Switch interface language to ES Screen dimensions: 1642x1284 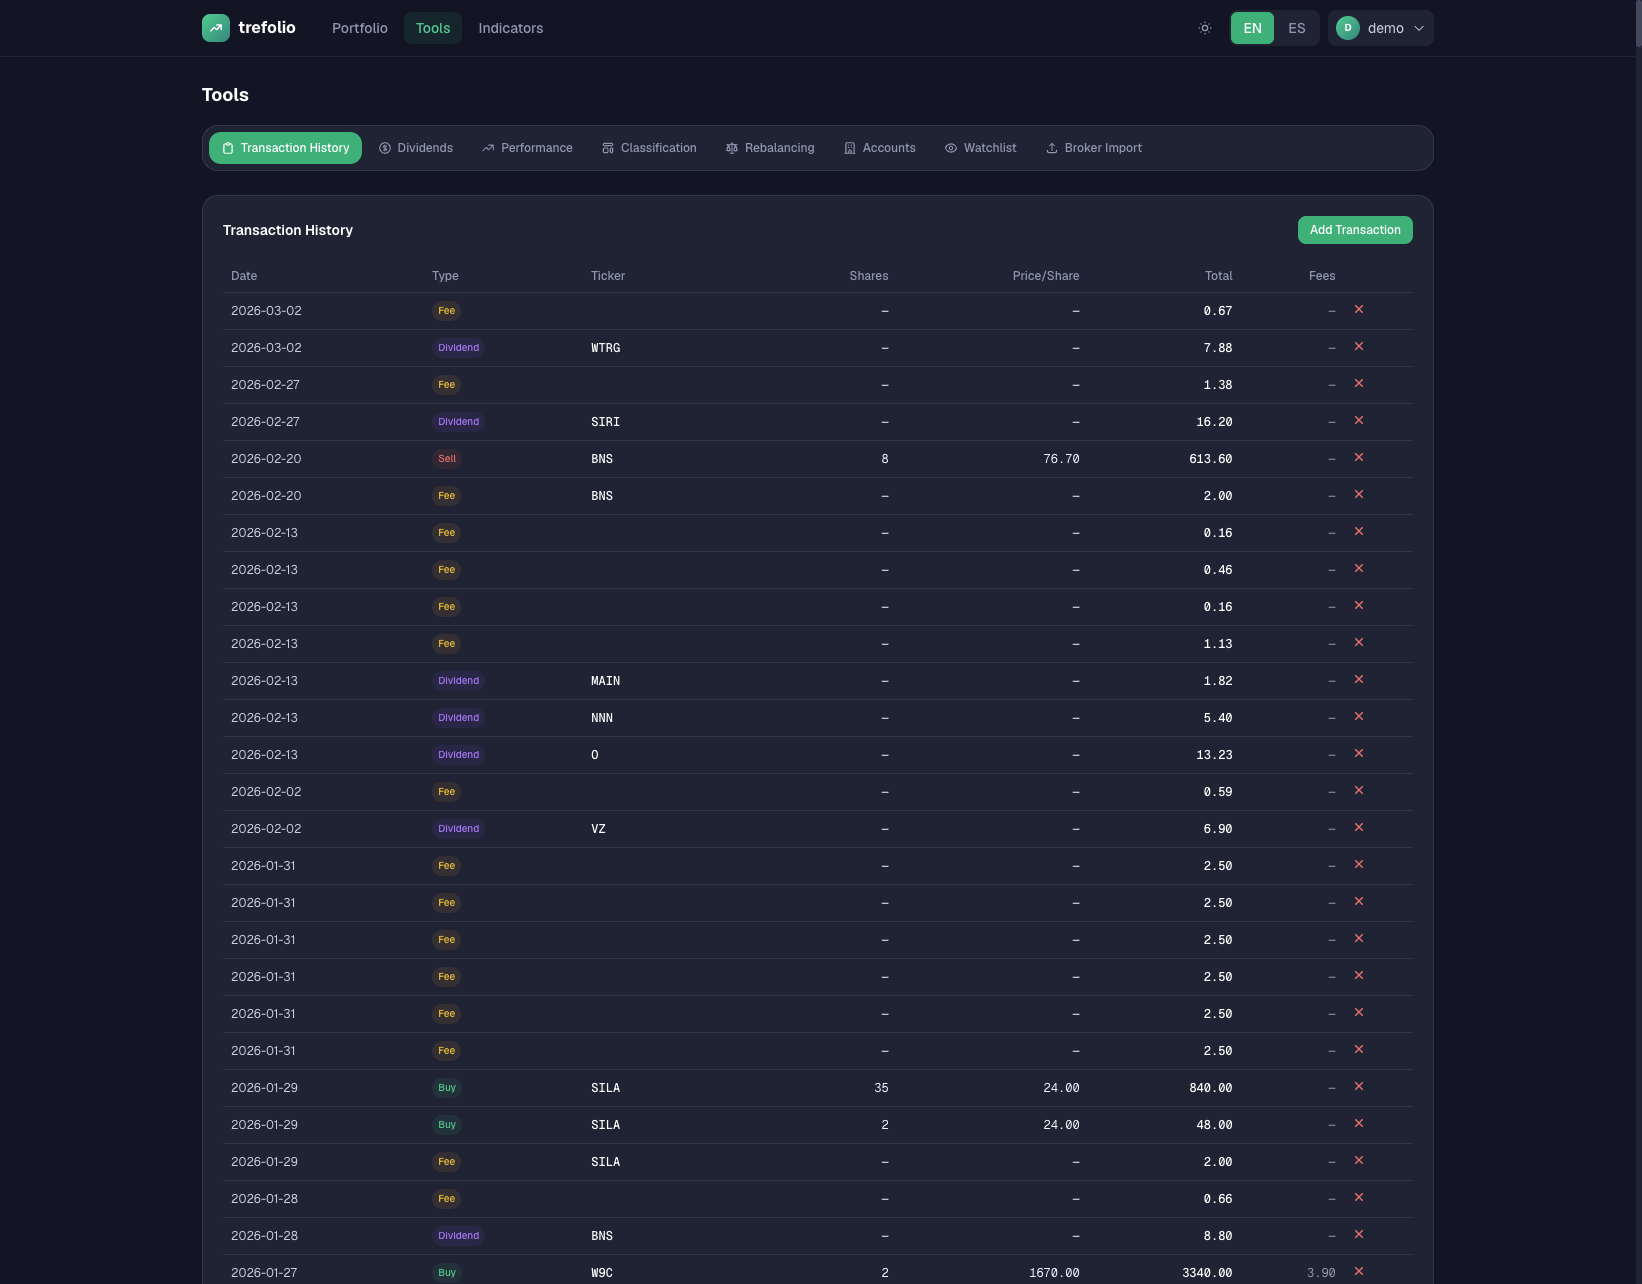(x=1296, y=28)
